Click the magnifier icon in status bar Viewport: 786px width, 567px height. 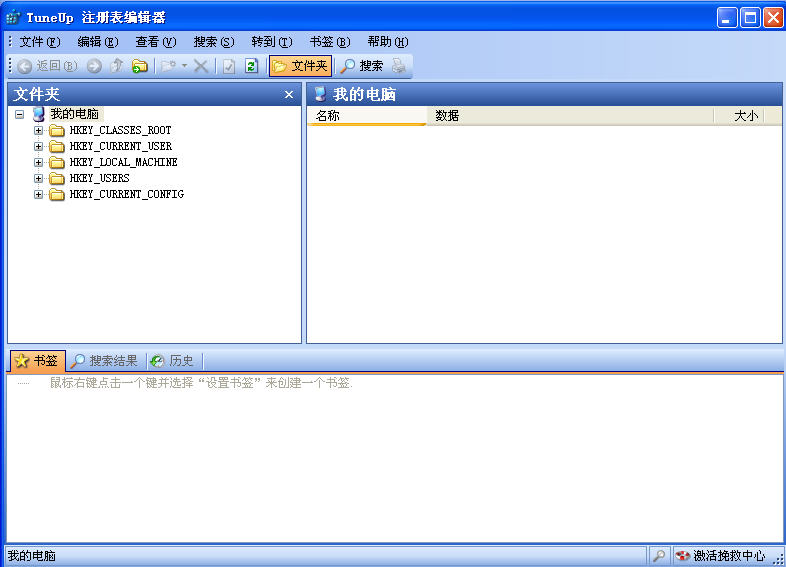[659, 556]
